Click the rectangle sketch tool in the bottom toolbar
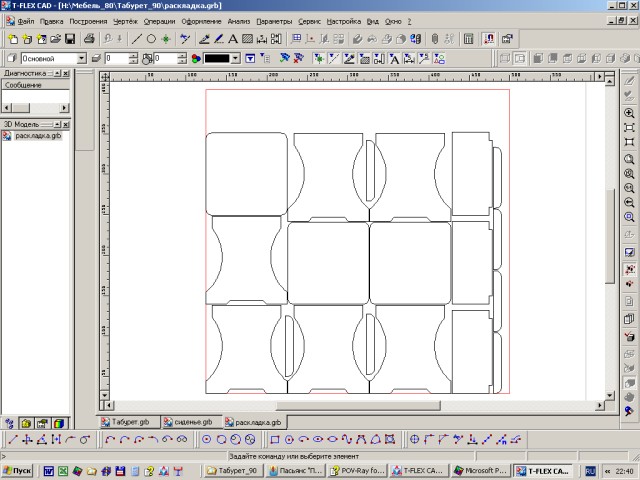 (x=275, y=440)
